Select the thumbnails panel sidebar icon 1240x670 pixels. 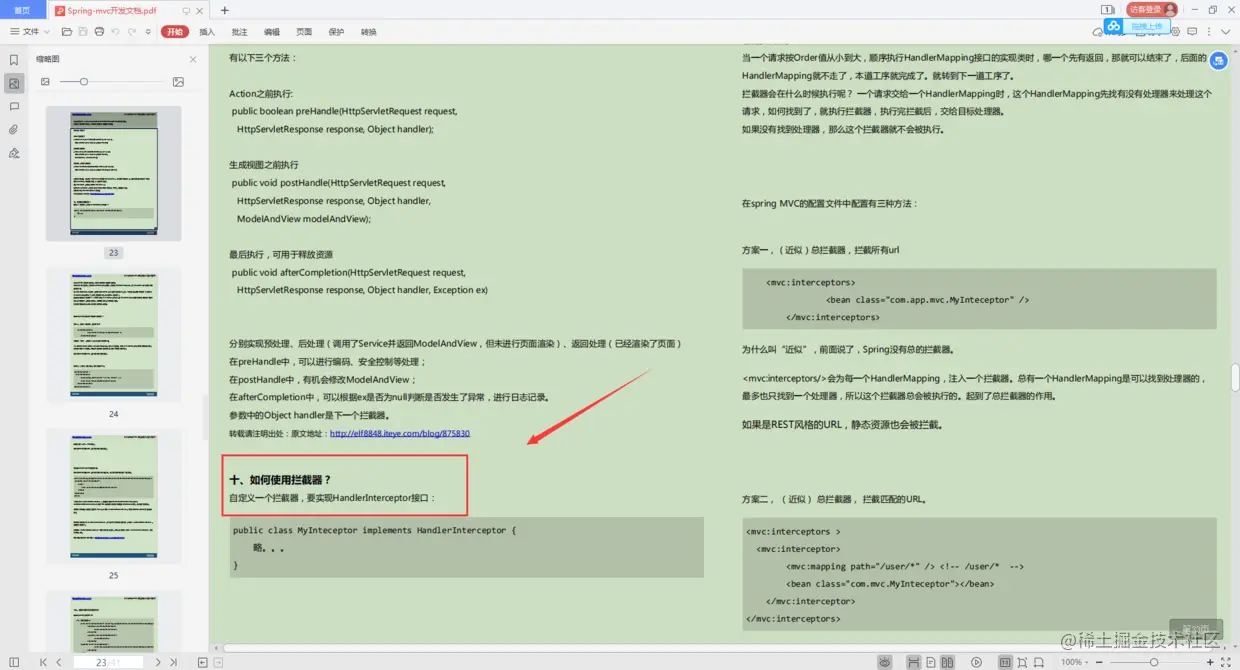pos(14,83)
